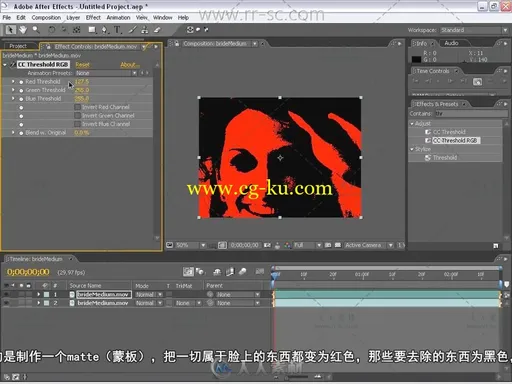The width and height of the screenshot is (512, 384).
Task: Enable Invert Red Channel checkbox
Action: 77,107
